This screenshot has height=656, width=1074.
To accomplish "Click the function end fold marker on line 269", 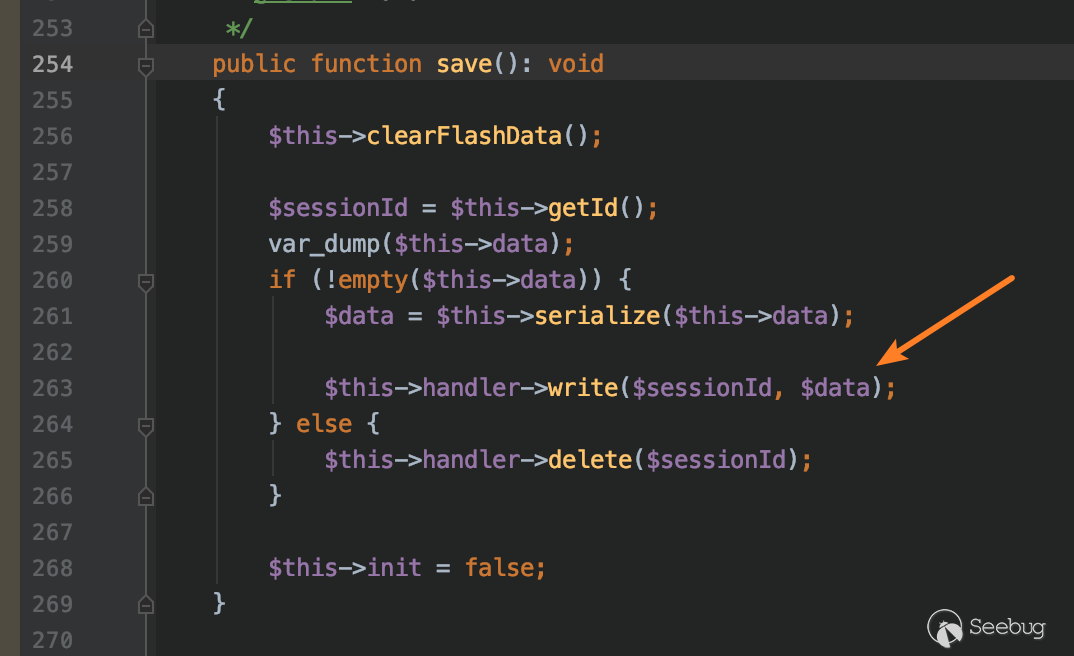I will pyautogui.click(x=146, y=603).
